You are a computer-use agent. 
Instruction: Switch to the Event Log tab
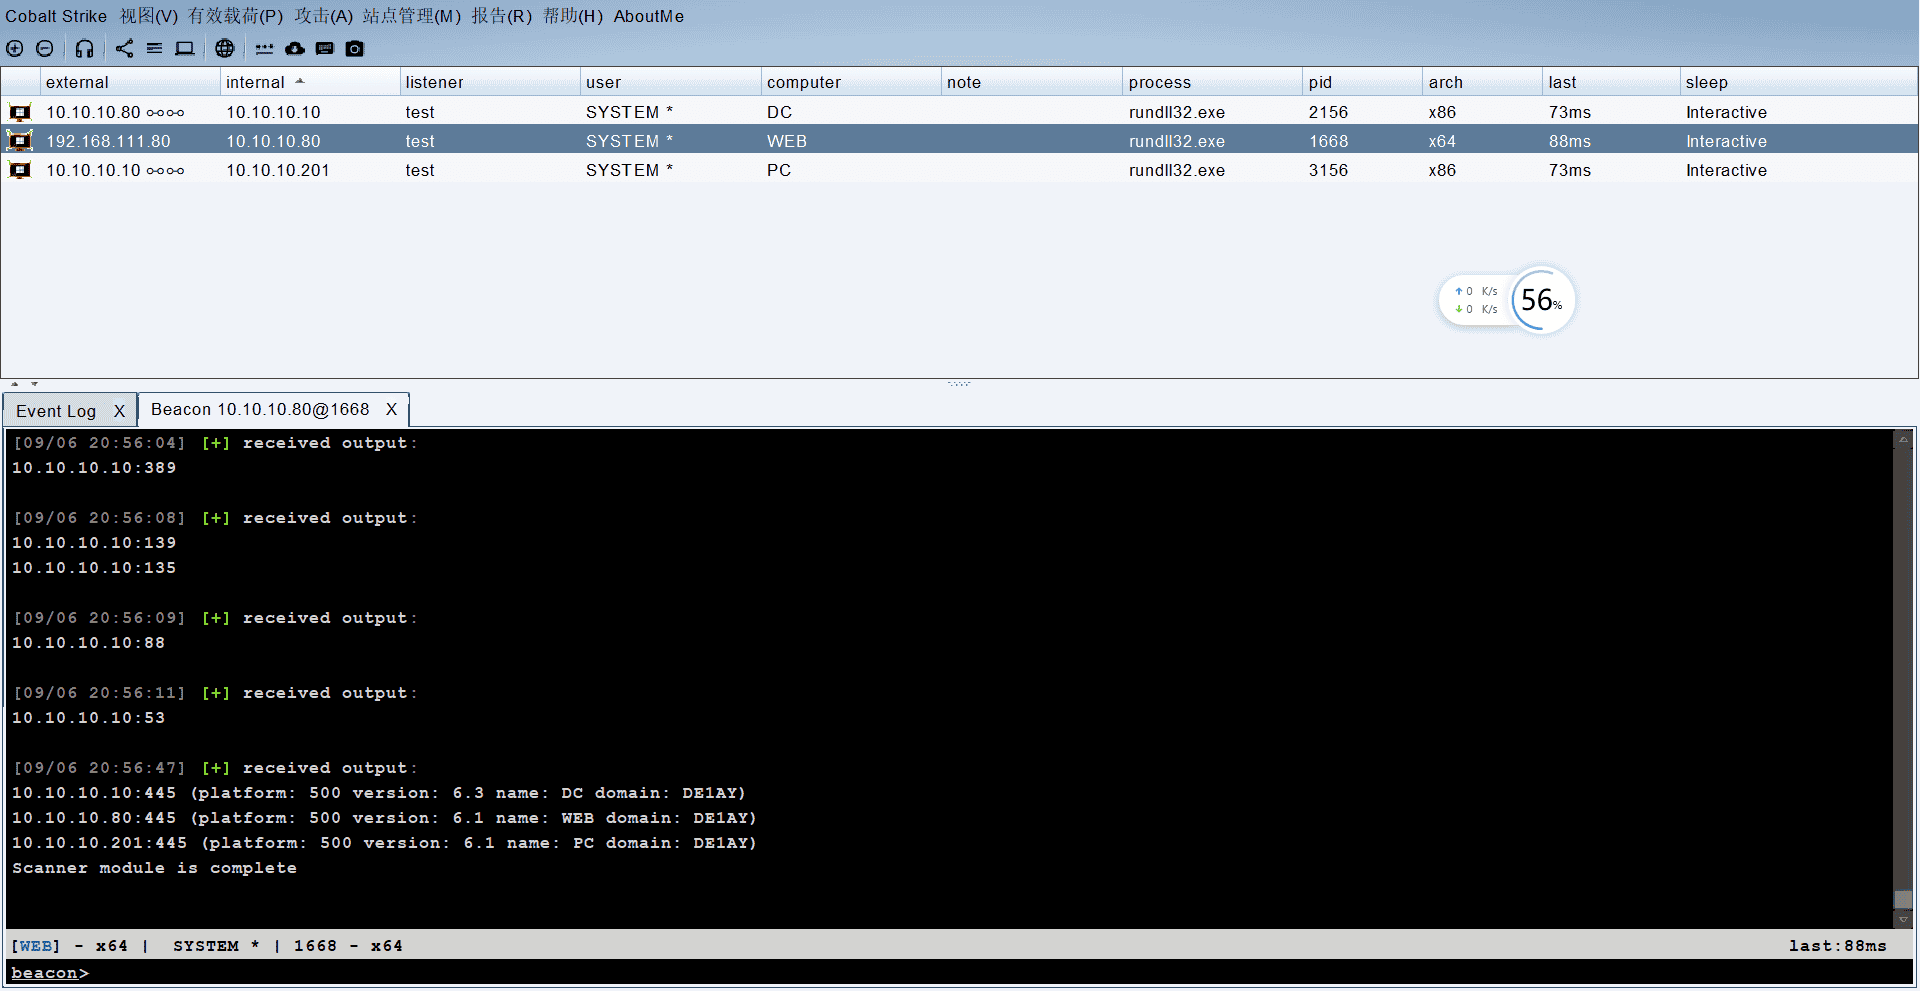click(x=56, y=411)
